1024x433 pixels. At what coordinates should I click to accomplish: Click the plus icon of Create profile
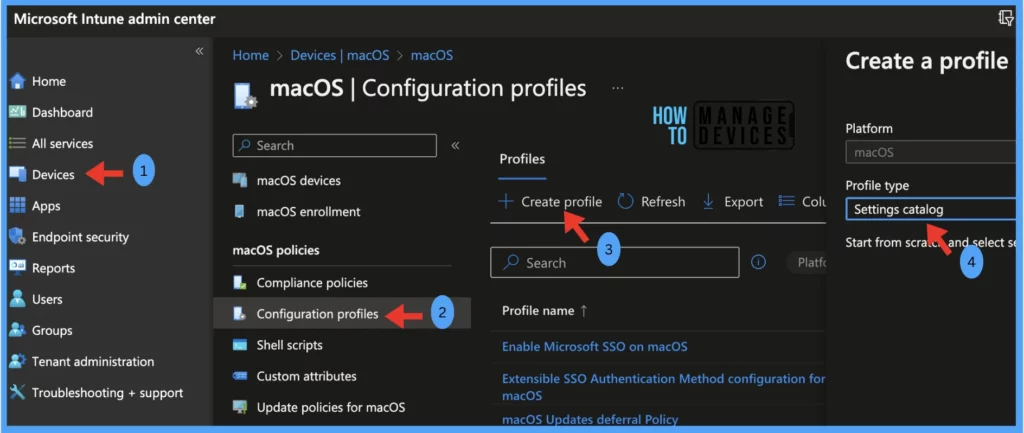(x=506, y=202)
